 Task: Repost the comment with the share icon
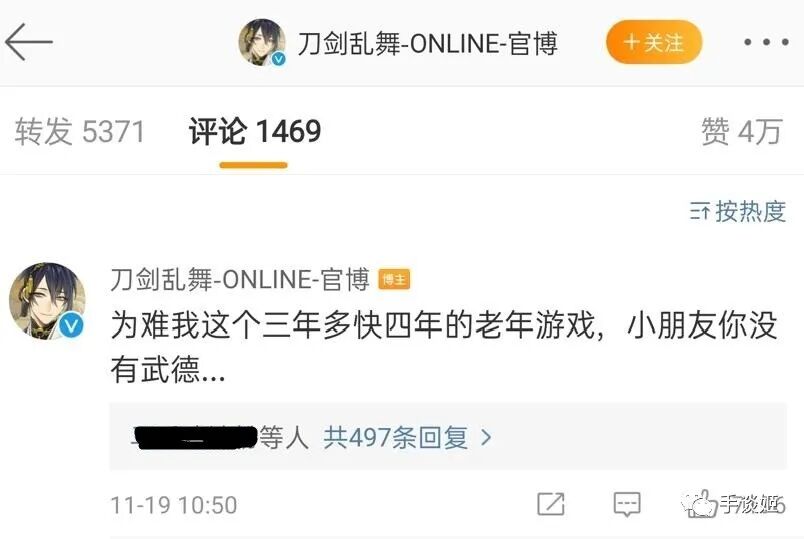(x=551, y=504)
